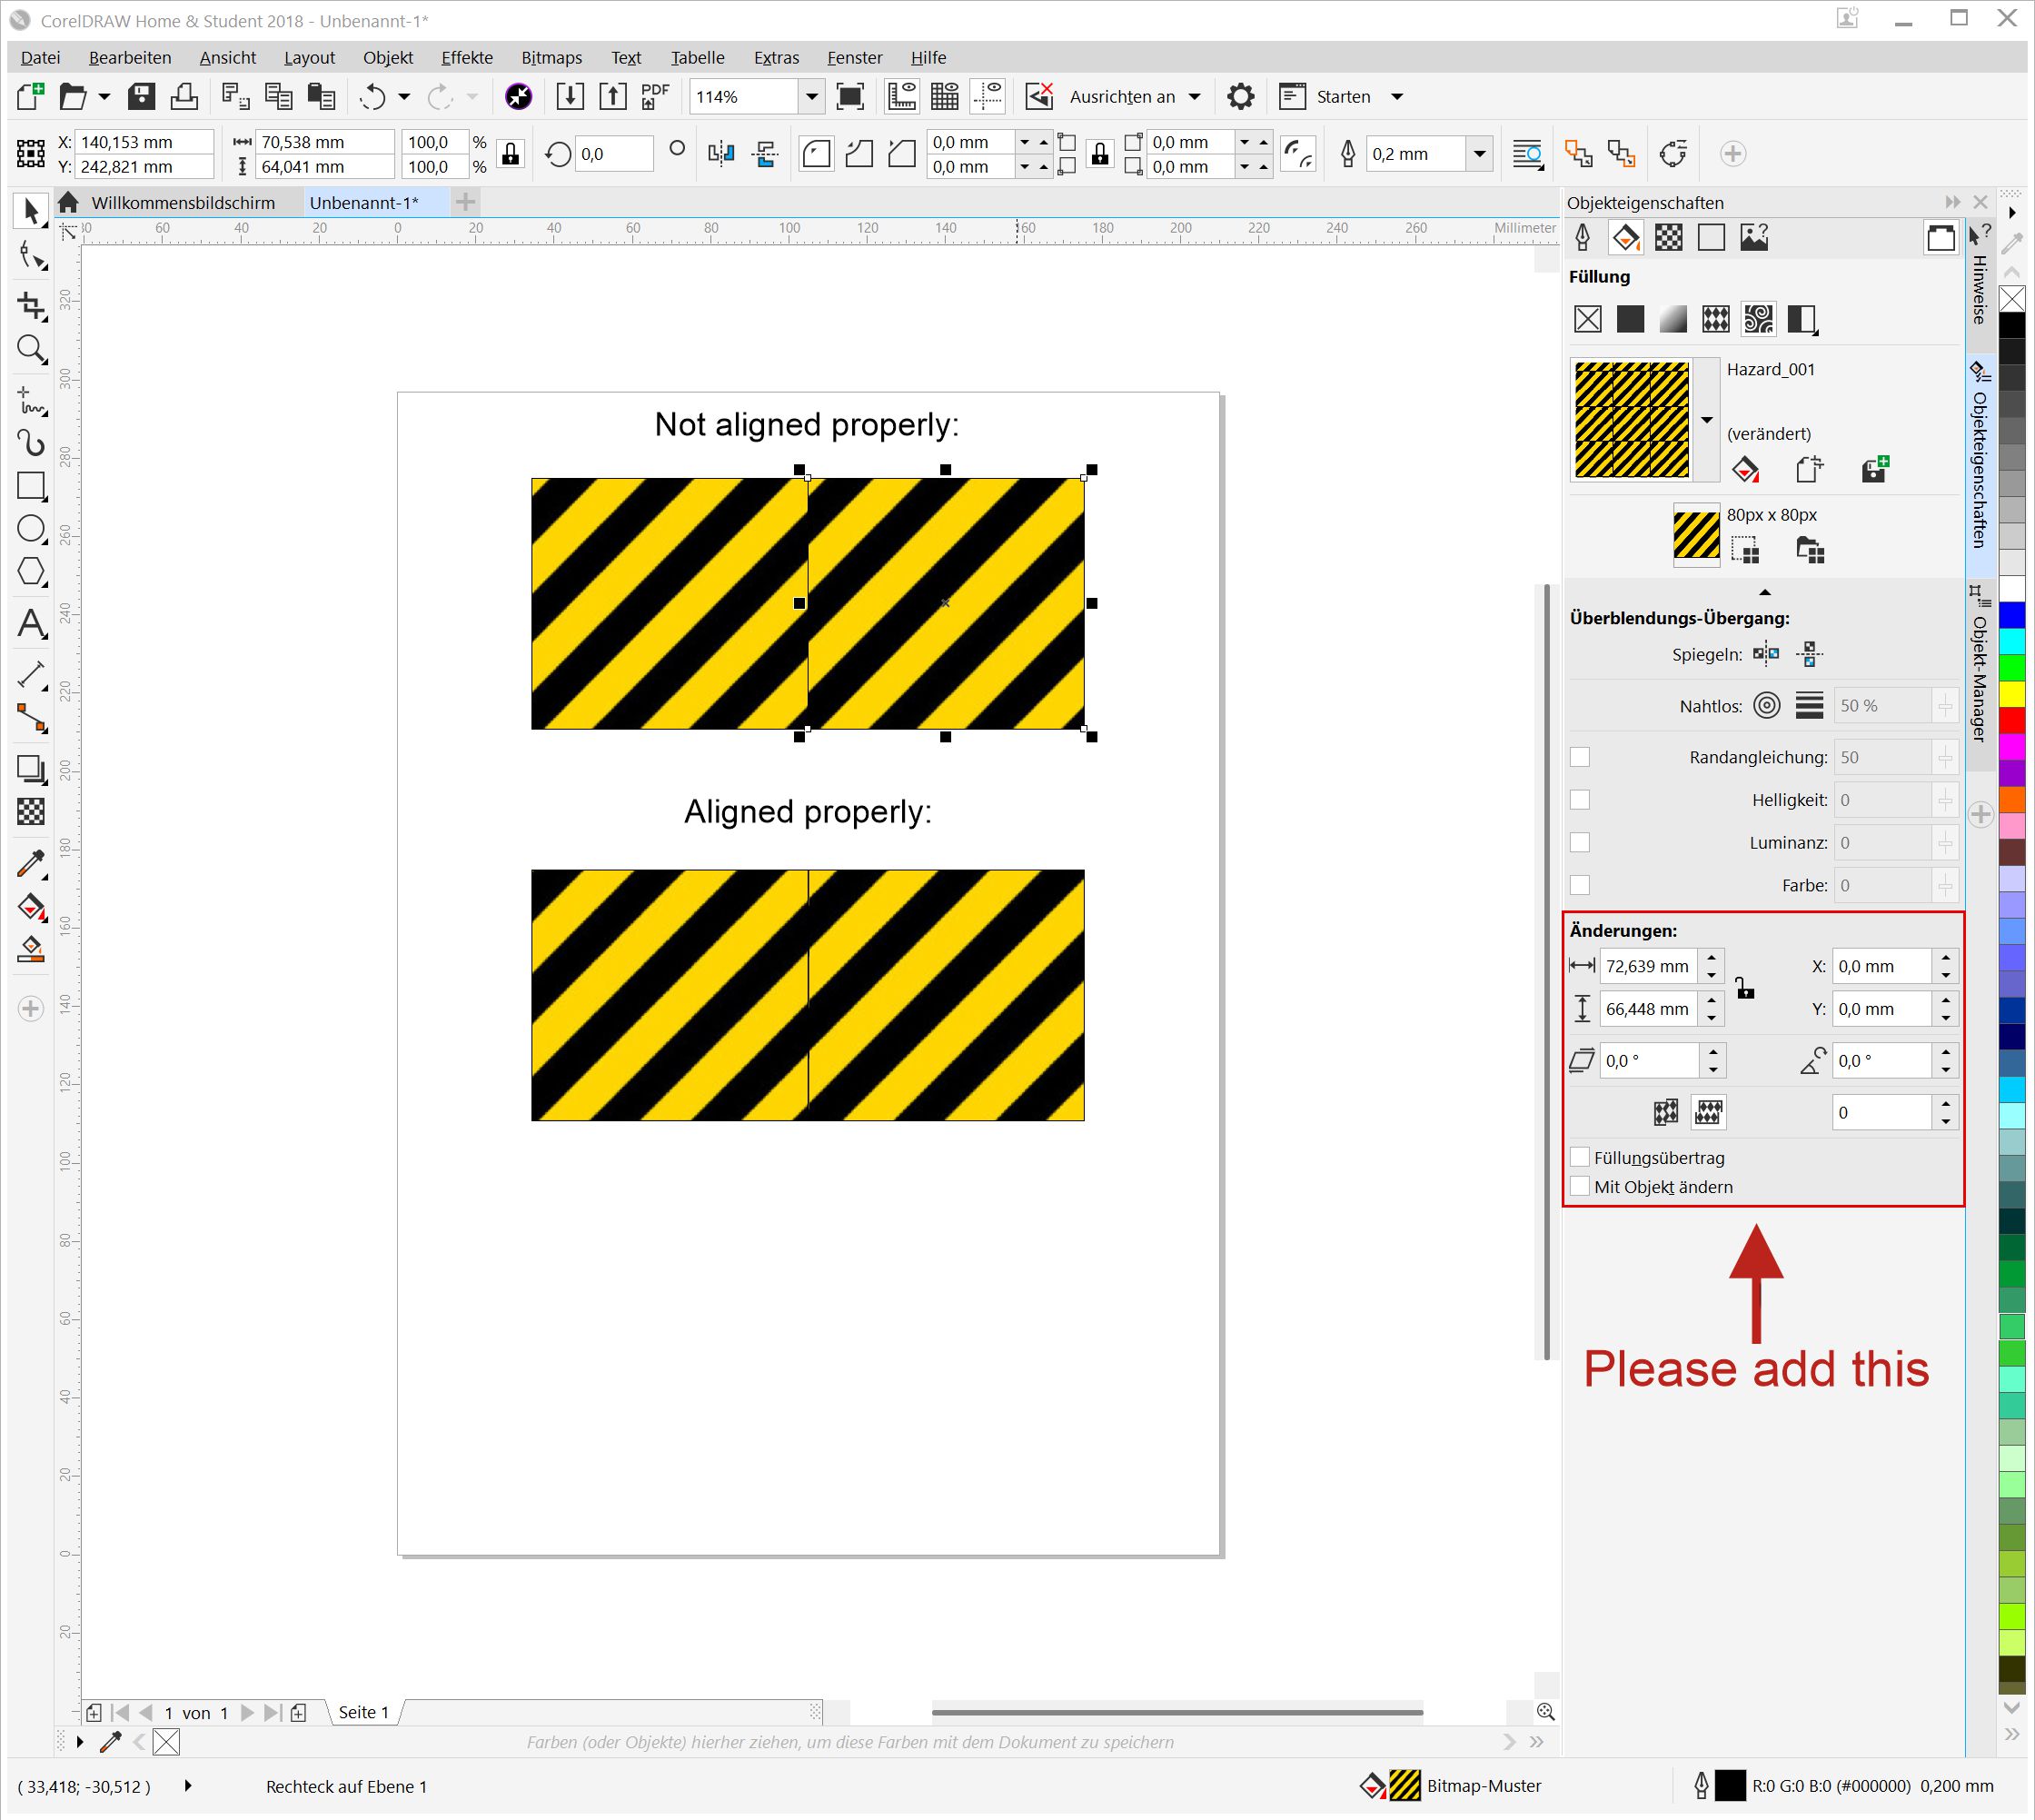Collapse the fill options expander triangle
The image size is (2035, 1820).
(1764, 592)
